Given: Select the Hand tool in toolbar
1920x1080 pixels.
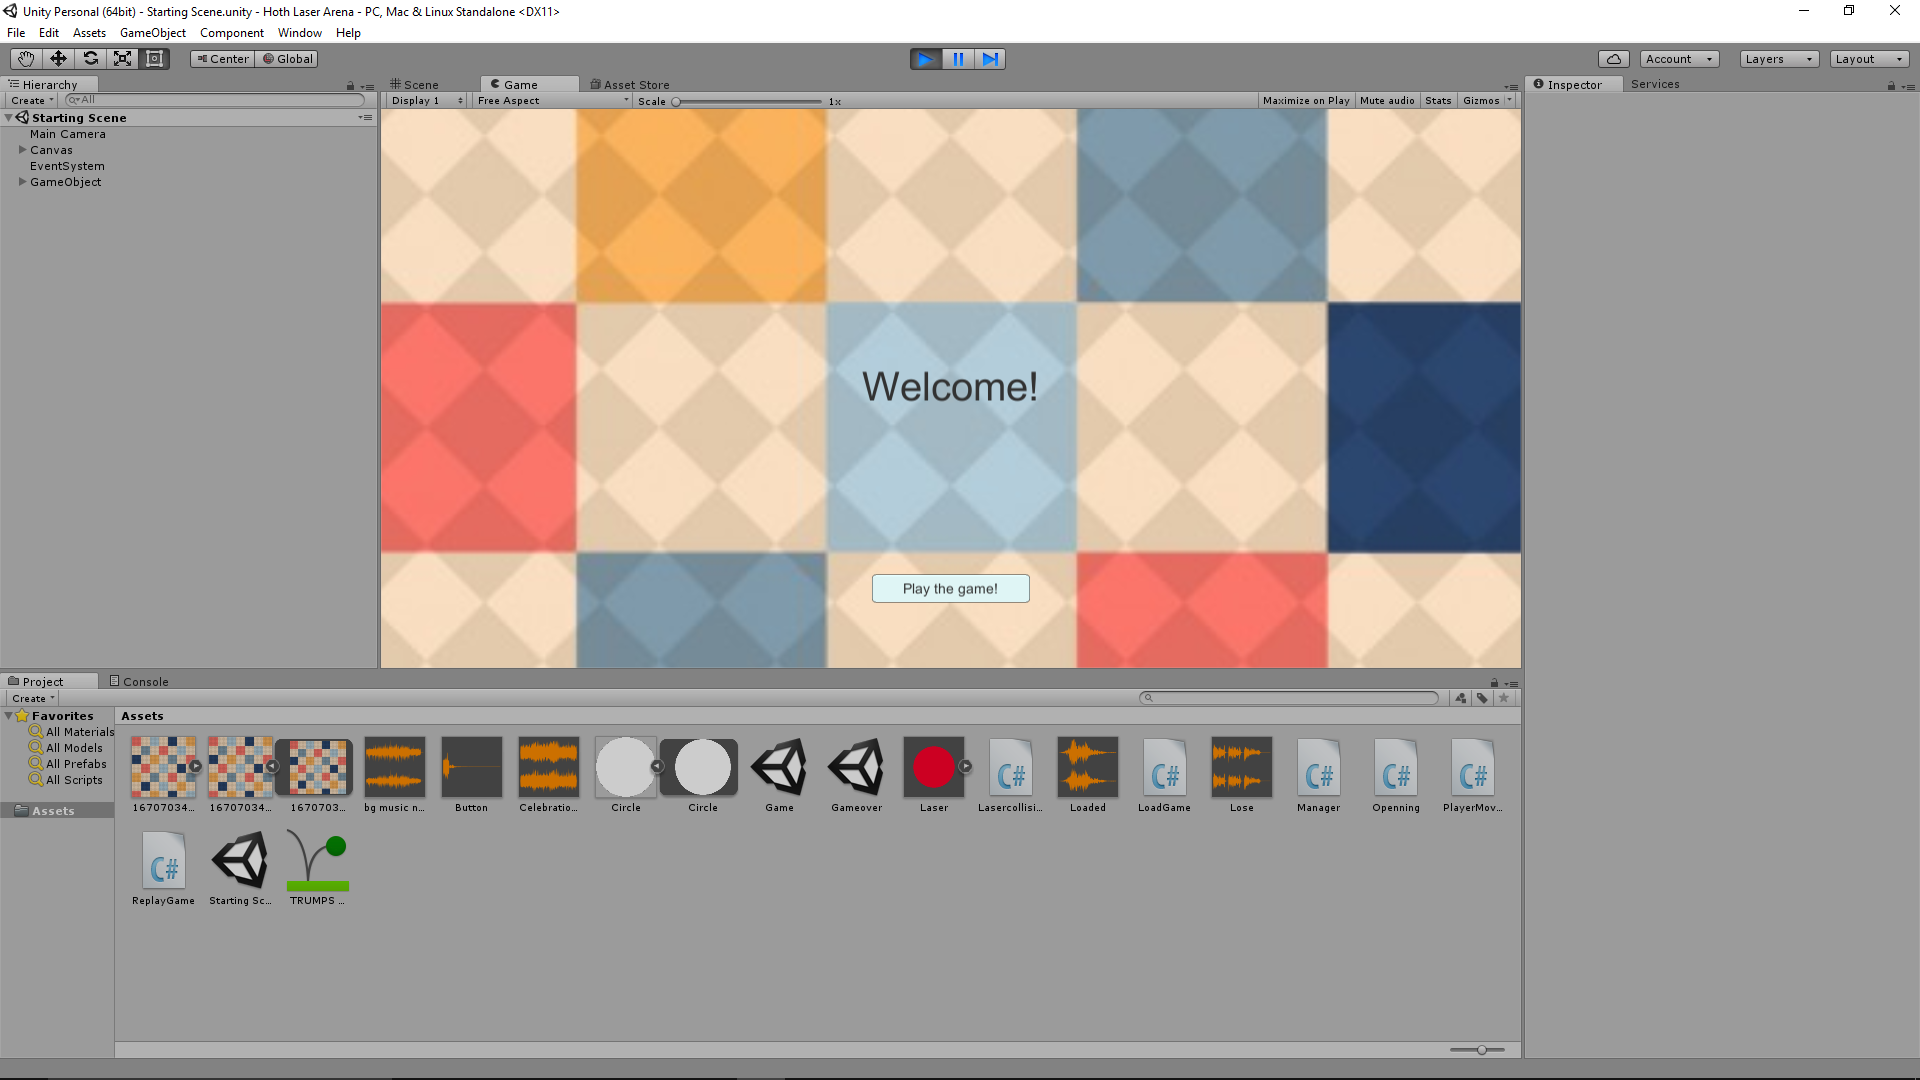Looking at the screenshot, I should click(26, 59).
